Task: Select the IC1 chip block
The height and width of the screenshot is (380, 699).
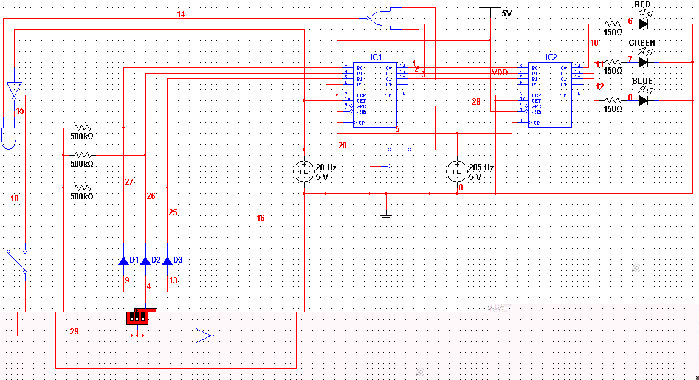Action: [375, 95]
